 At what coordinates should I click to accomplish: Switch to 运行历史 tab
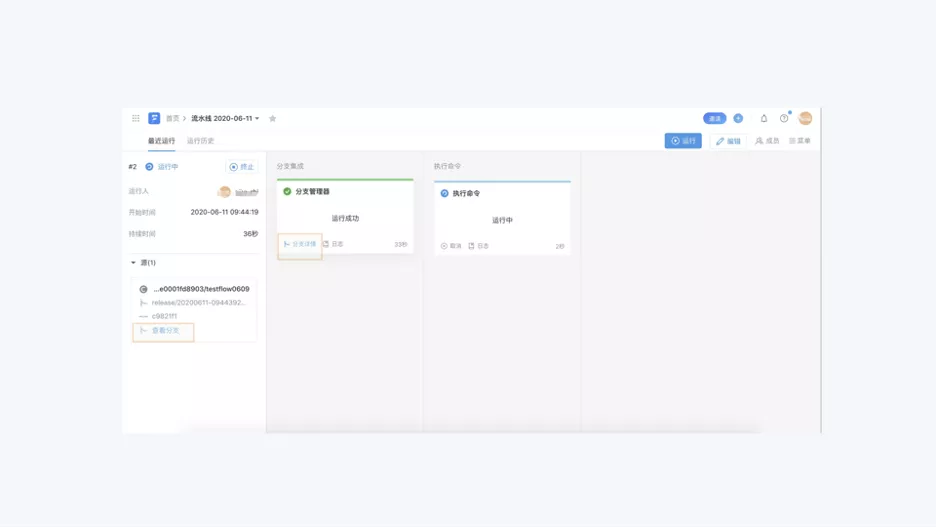tap(200, 141)
